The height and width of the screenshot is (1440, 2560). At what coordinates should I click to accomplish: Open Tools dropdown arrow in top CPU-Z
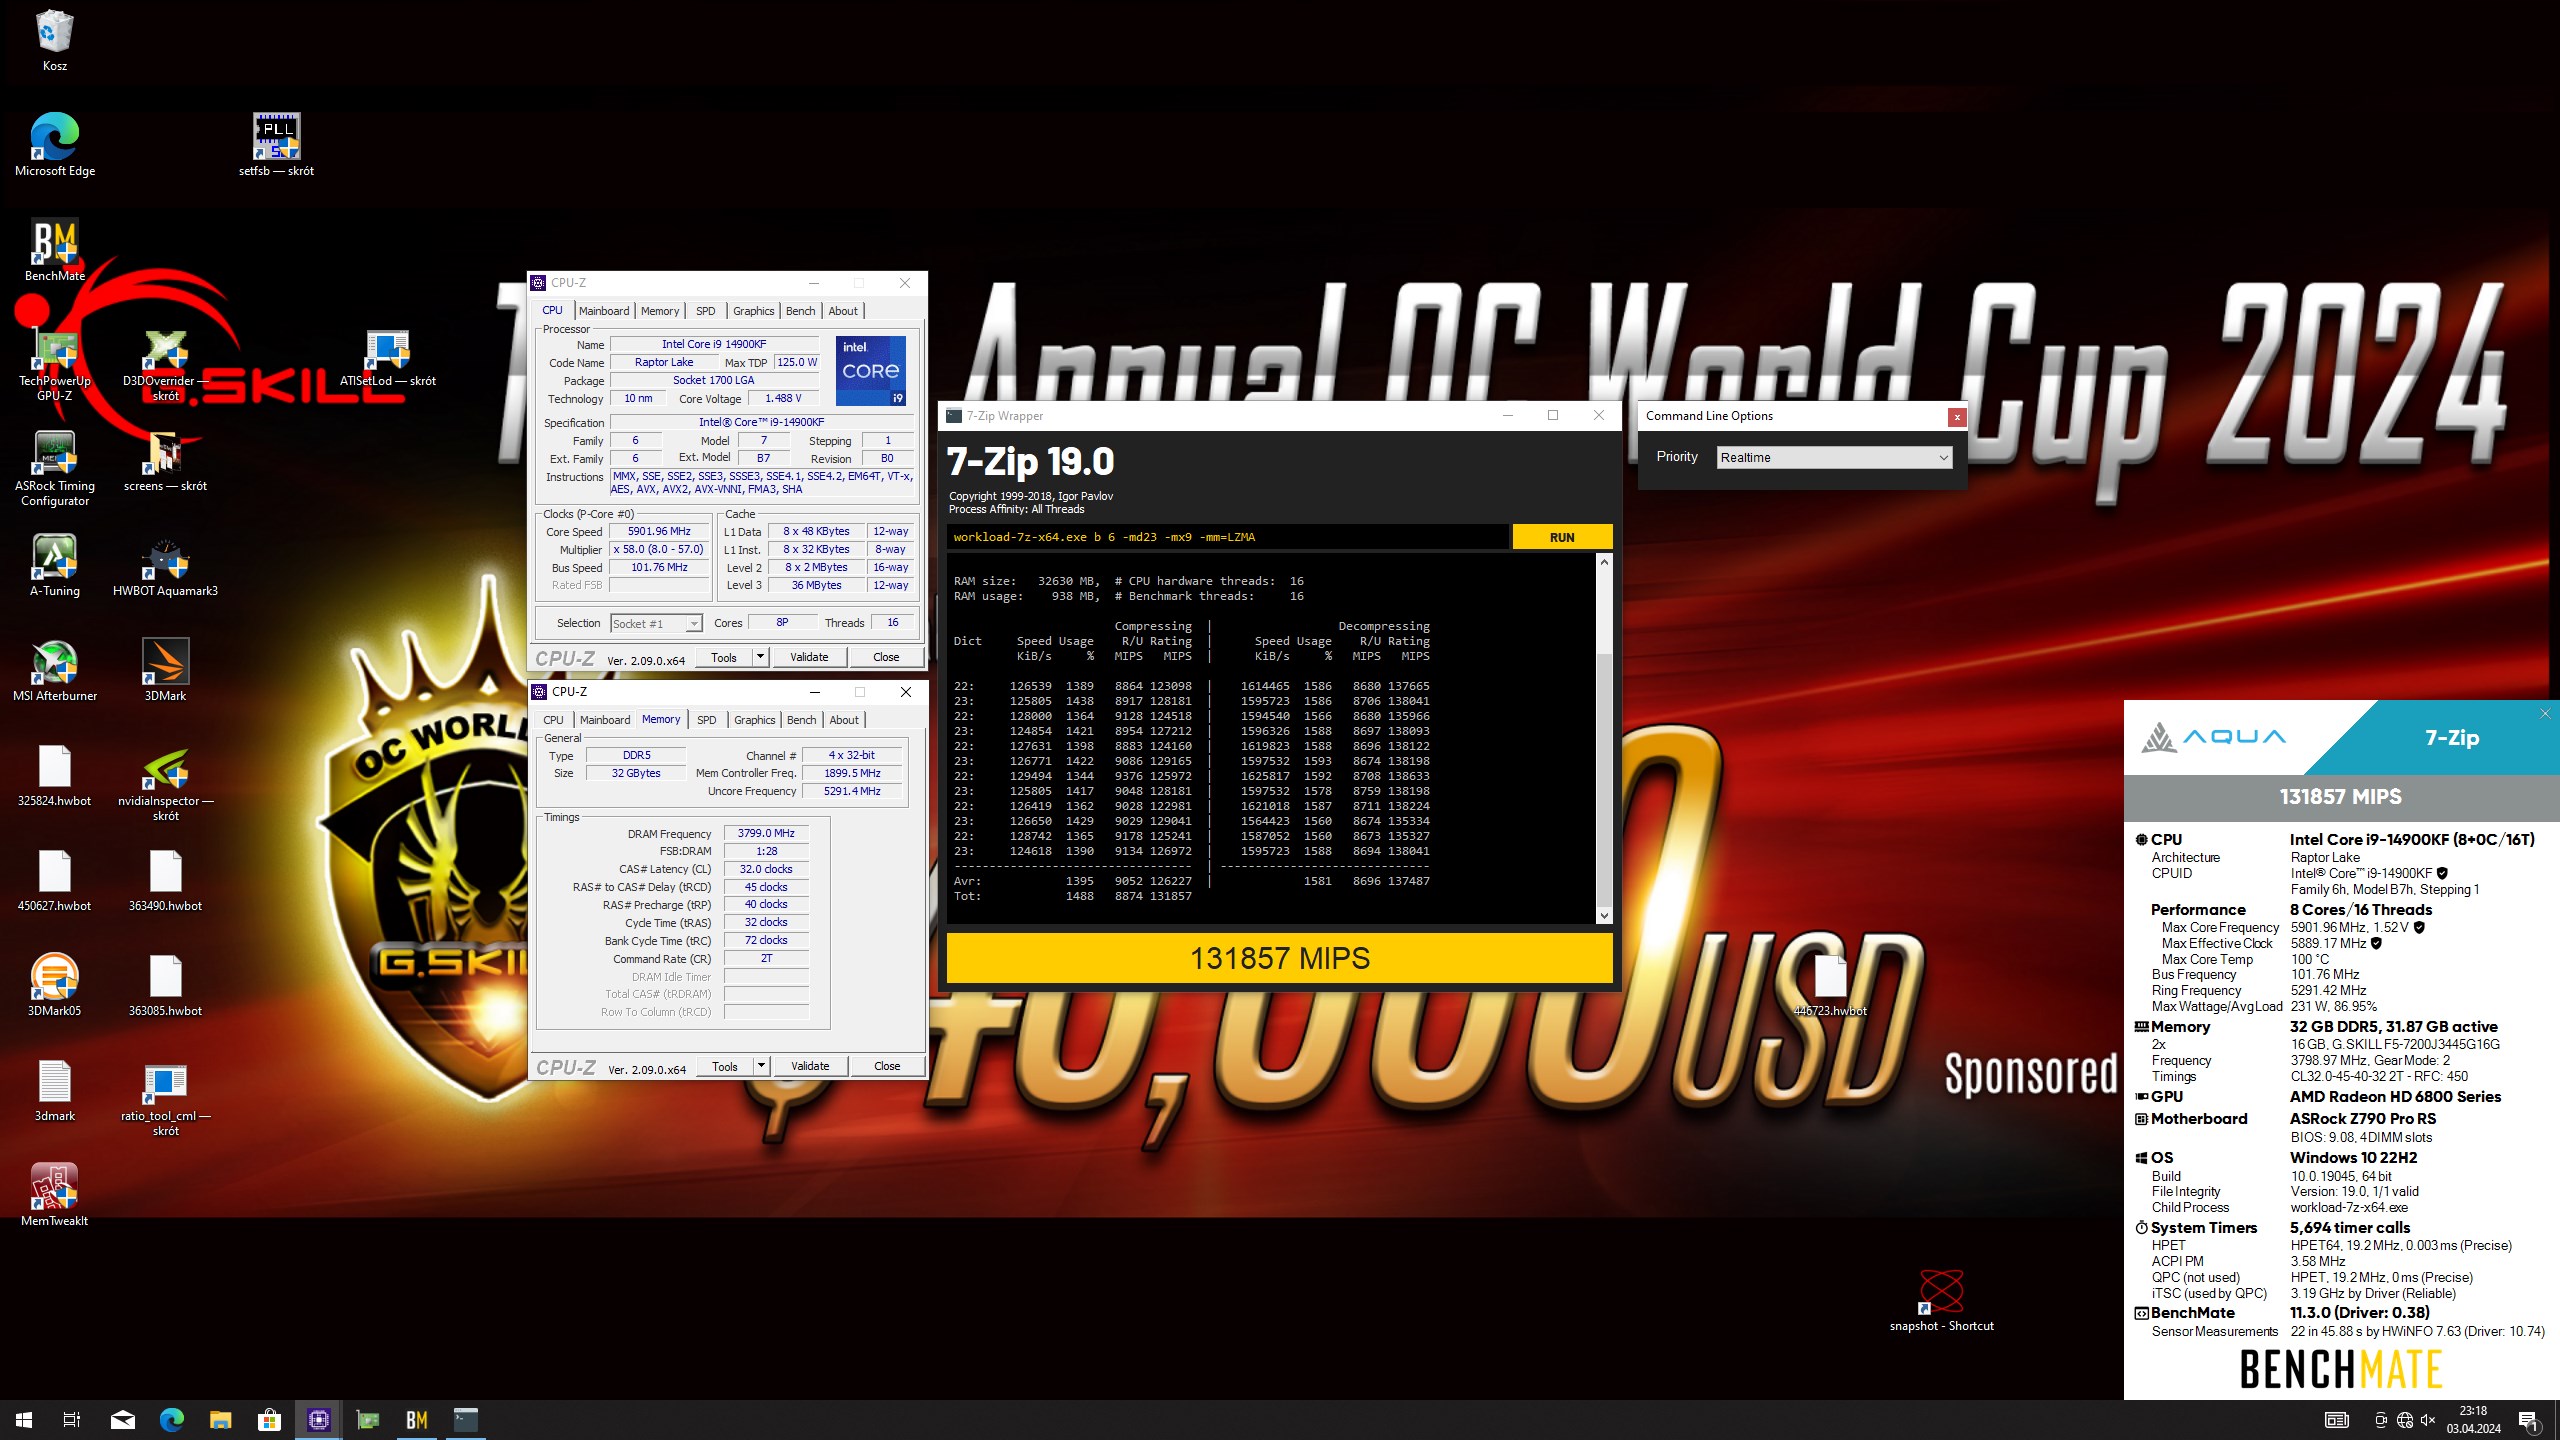(x=760, y=657)
